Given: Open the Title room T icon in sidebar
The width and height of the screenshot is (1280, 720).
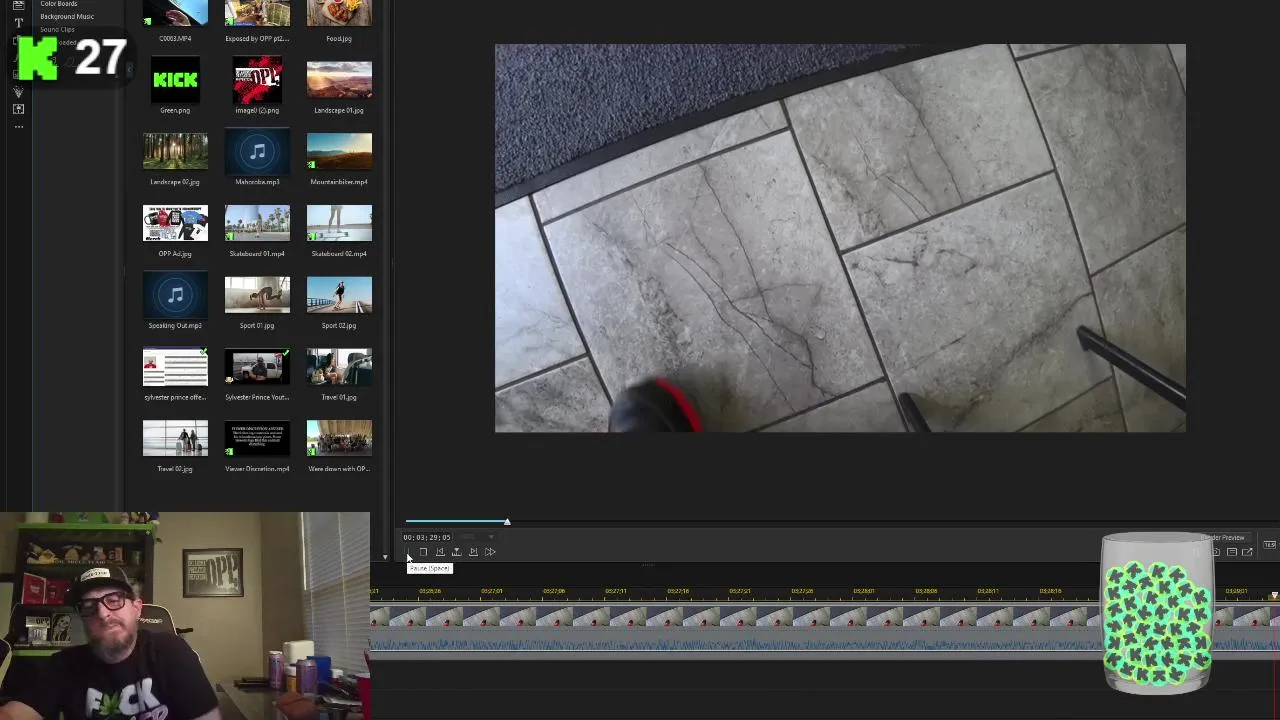Looking at the screenshot, I should tap(18, 22).
